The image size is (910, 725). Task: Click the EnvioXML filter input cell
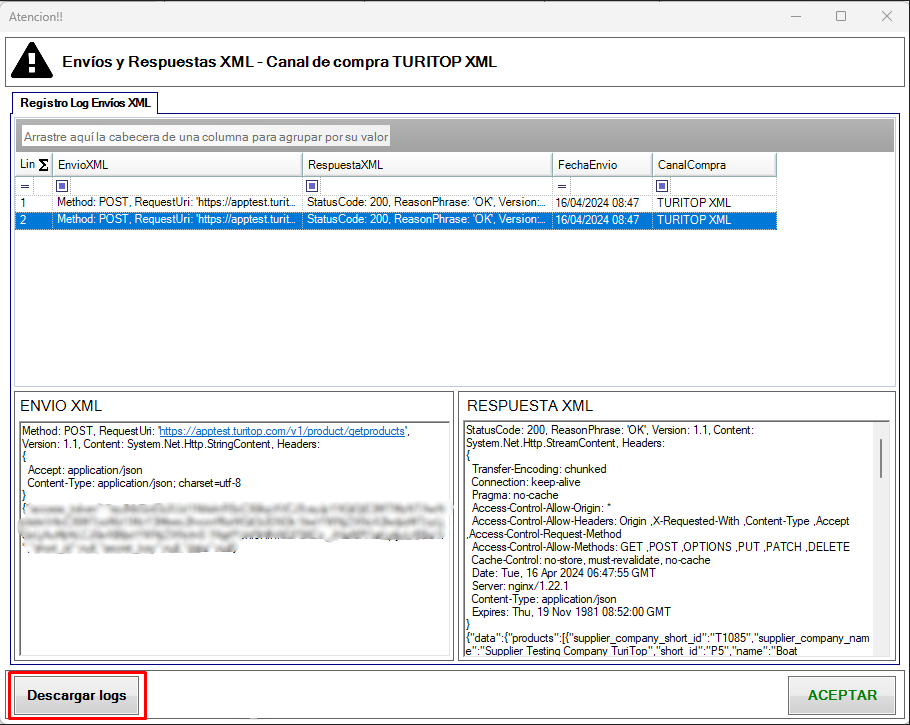(x=185, y=186)
